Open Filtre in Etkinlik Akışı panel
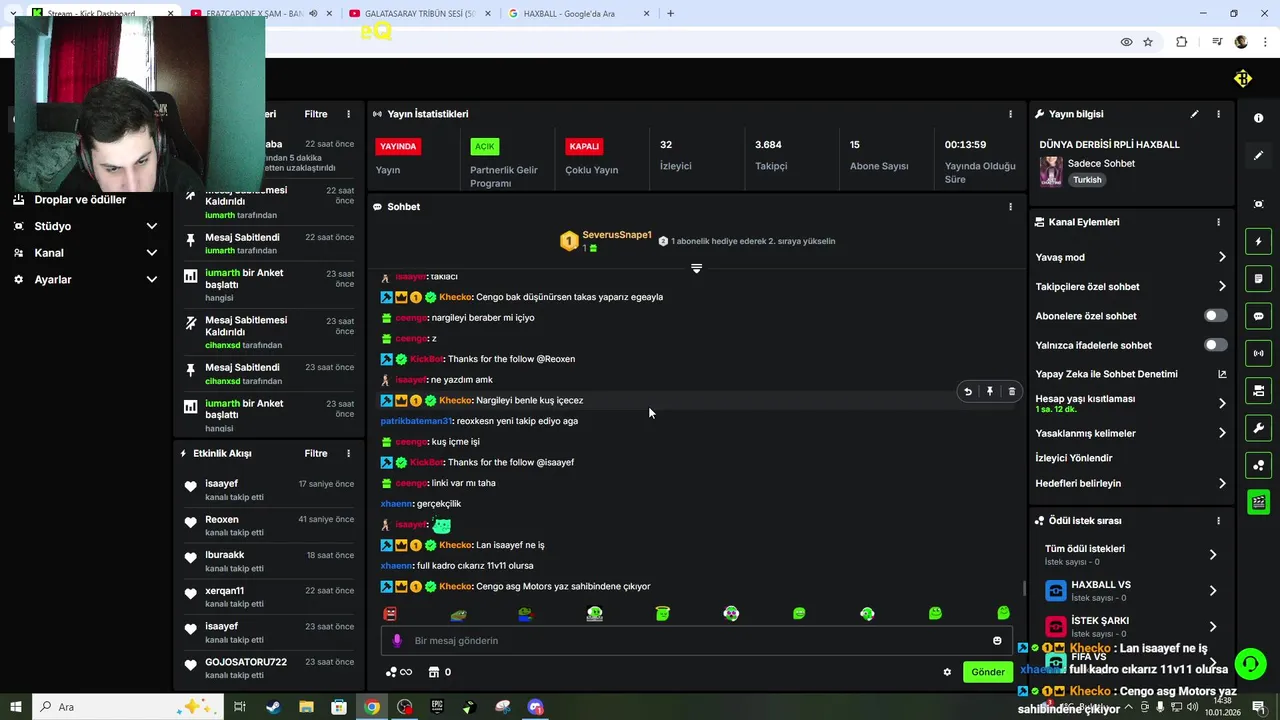The width and height of the screenshot is (1280, 720). click(x=316, y=453)
